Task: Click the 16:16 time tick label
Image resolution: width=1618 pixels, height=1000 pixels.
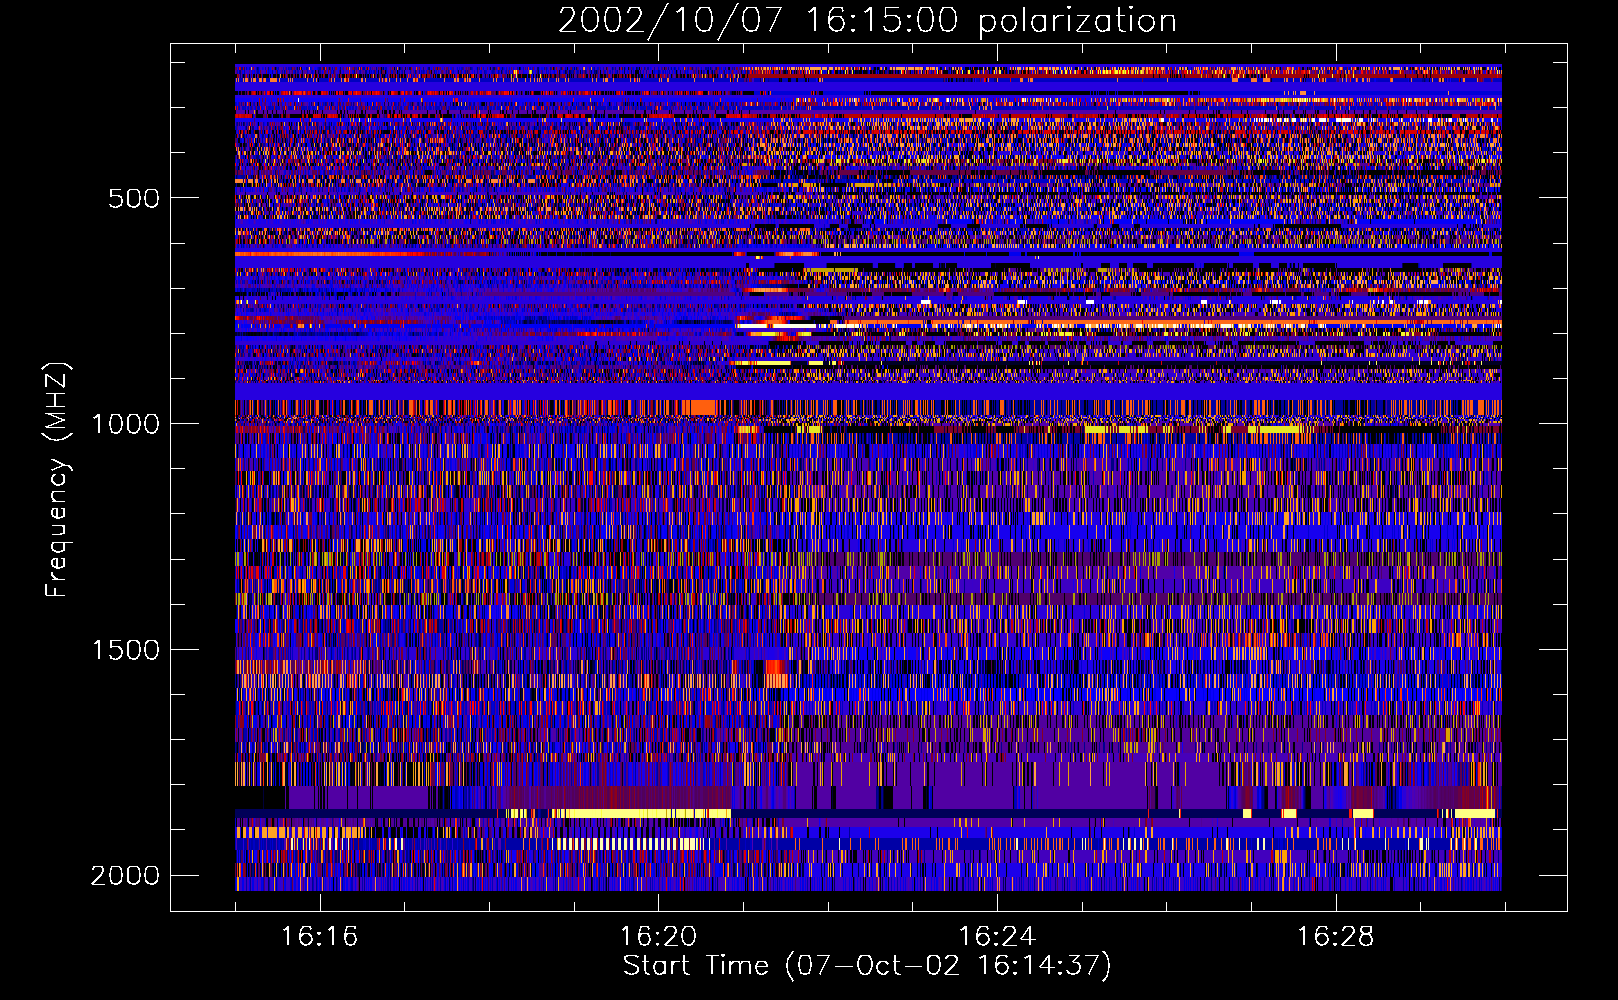Action: [x=319, y=936]
